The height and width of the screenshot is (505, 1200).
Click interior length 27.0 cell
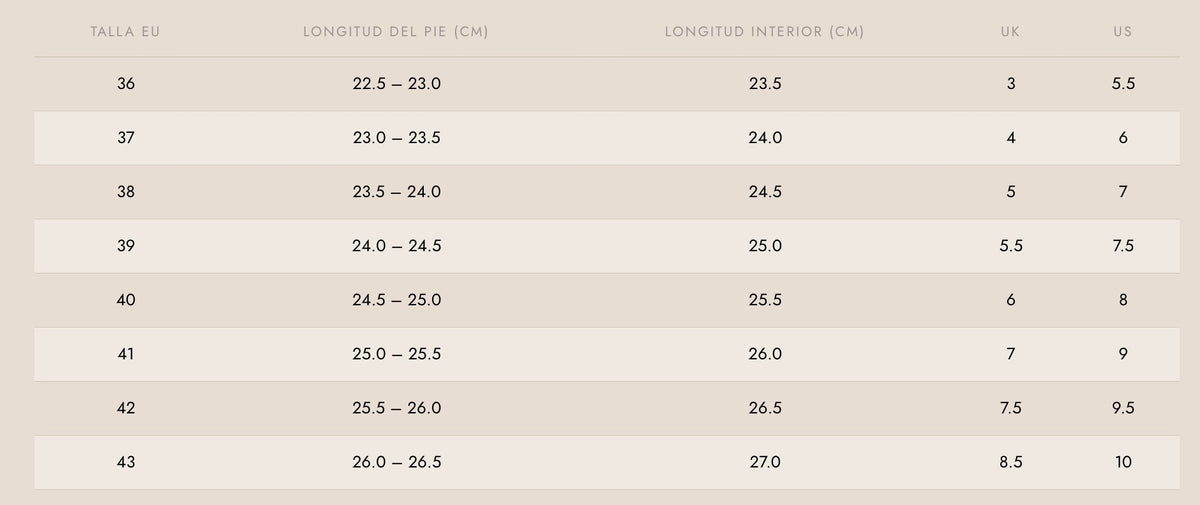pos(764,462)
